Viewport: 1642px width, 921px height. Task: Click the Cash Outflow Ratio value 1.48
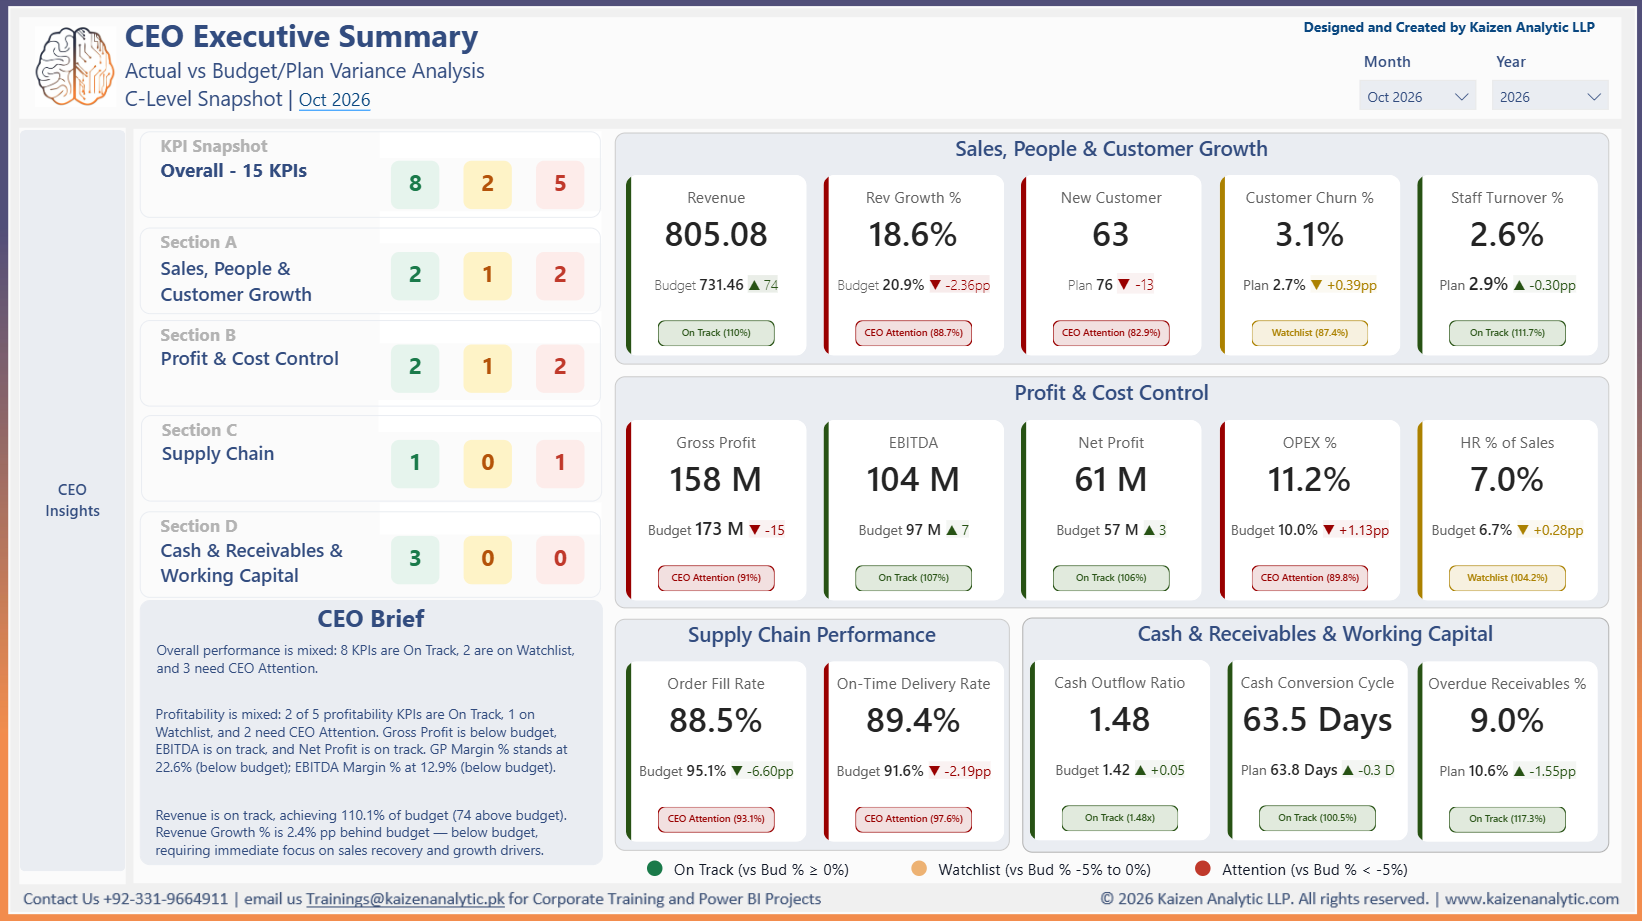coord(1120,720)
